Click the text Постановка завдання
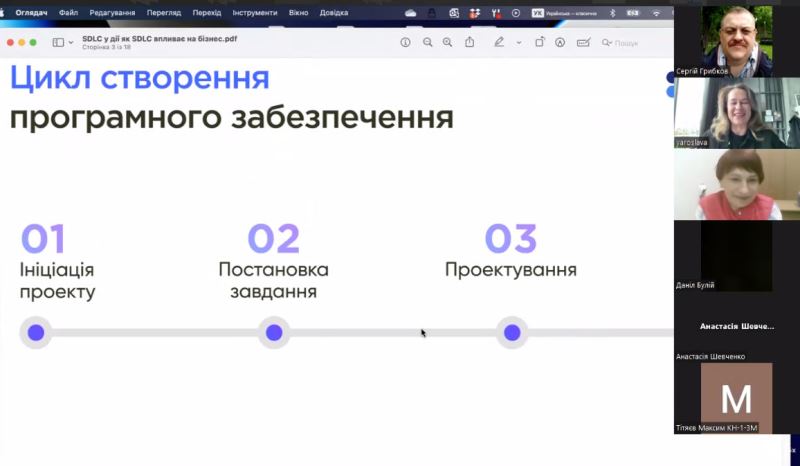 [x=273, y=280]
